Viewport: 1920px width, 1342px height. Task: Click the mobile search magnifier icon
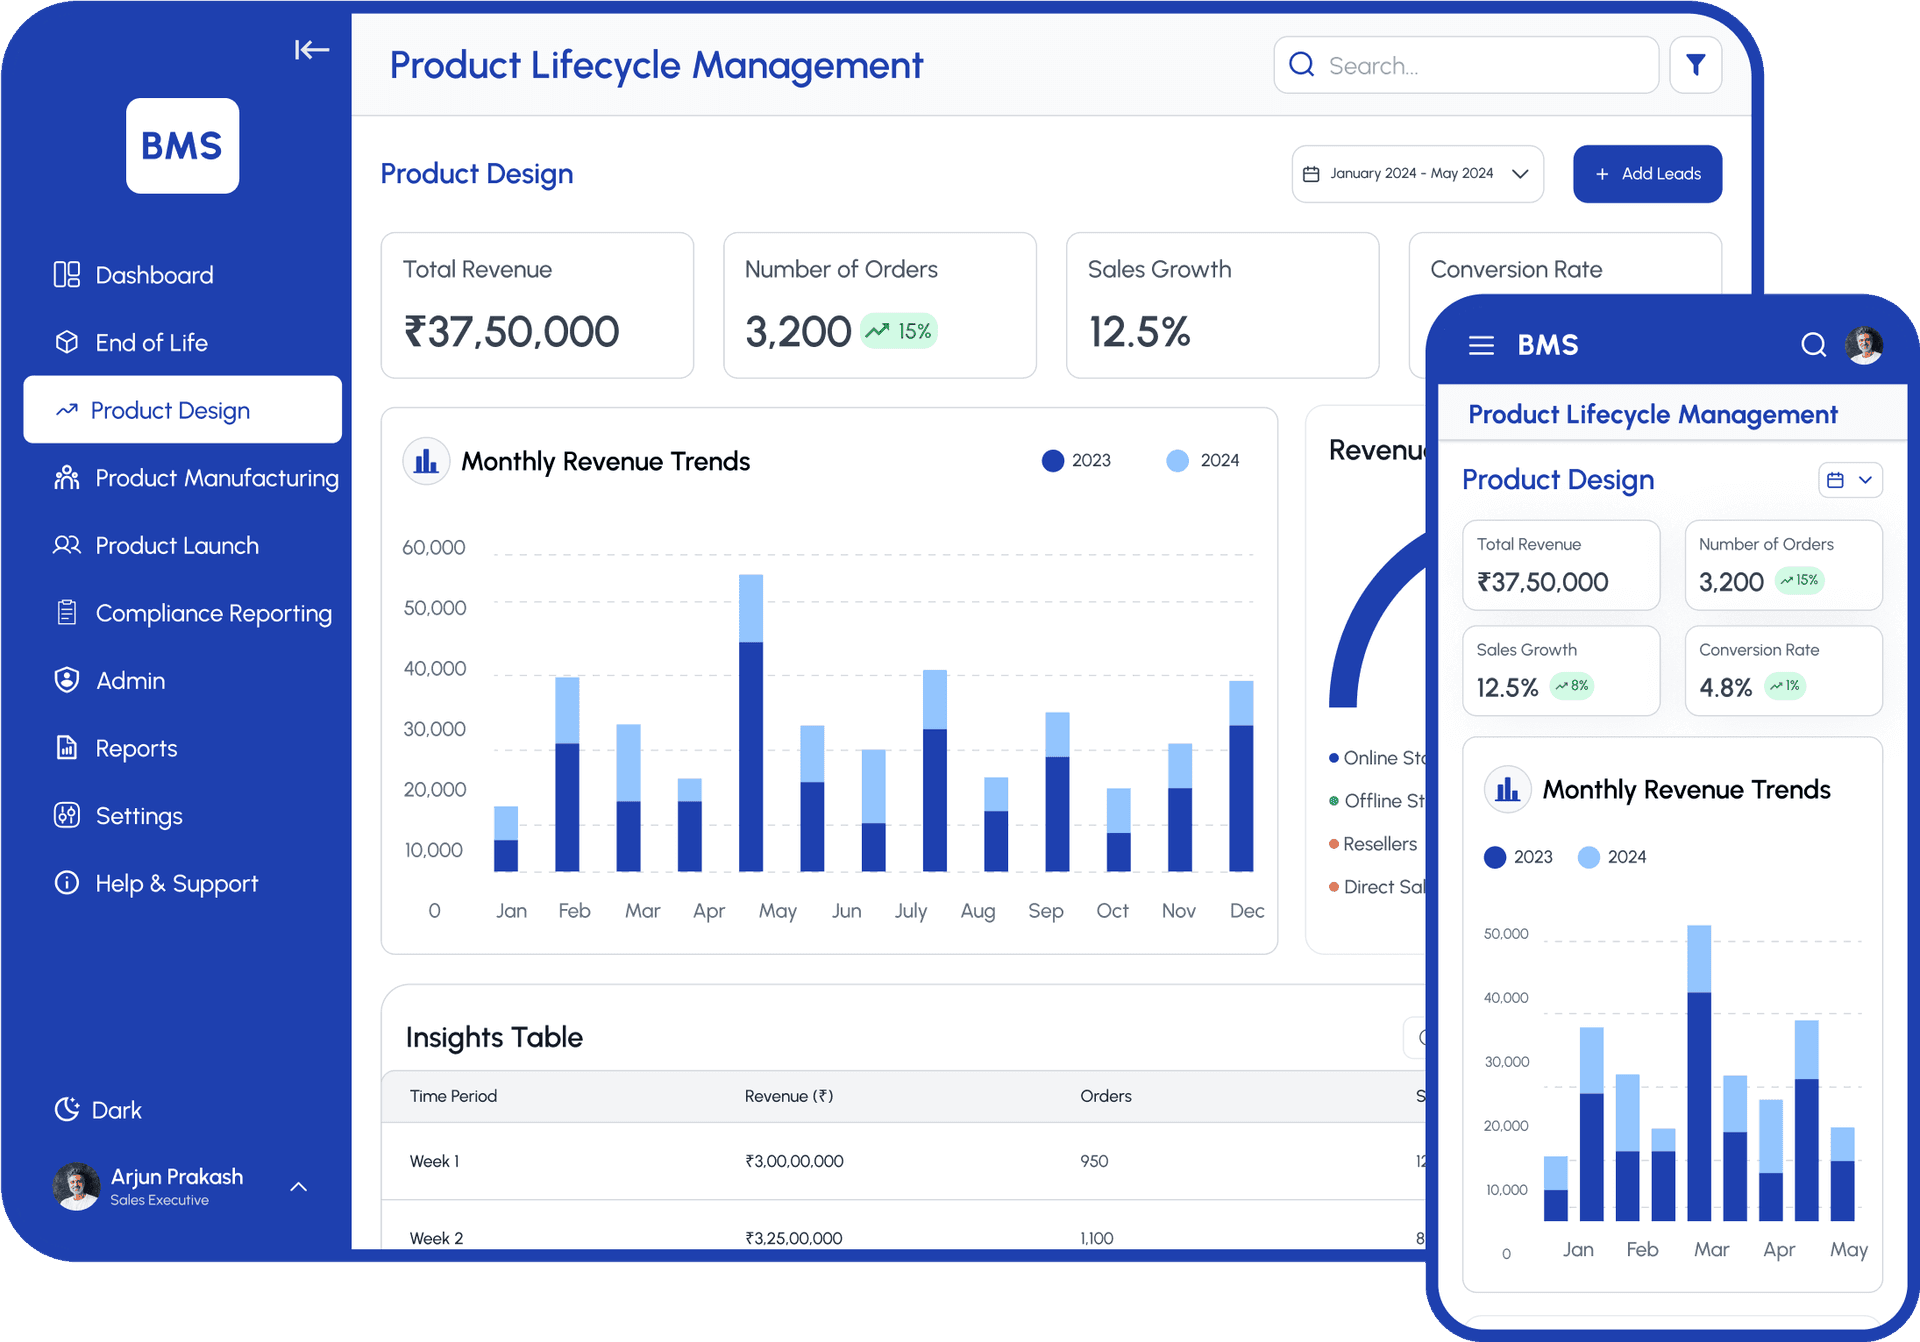pyautogui.click(x=1813, y=345)
